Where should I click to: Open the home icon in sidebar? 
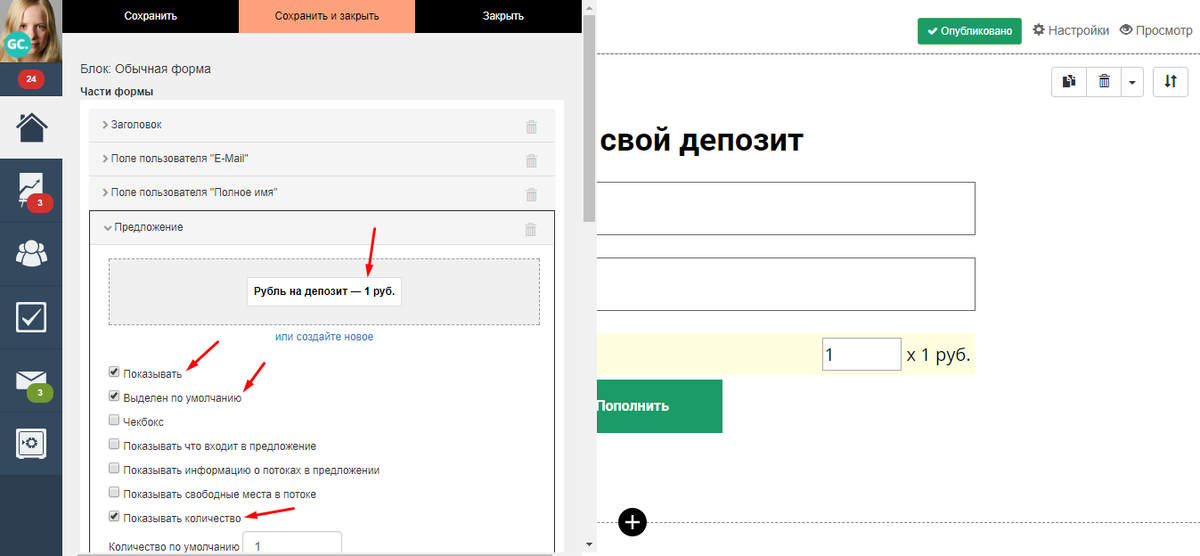(x=31, y=126)
